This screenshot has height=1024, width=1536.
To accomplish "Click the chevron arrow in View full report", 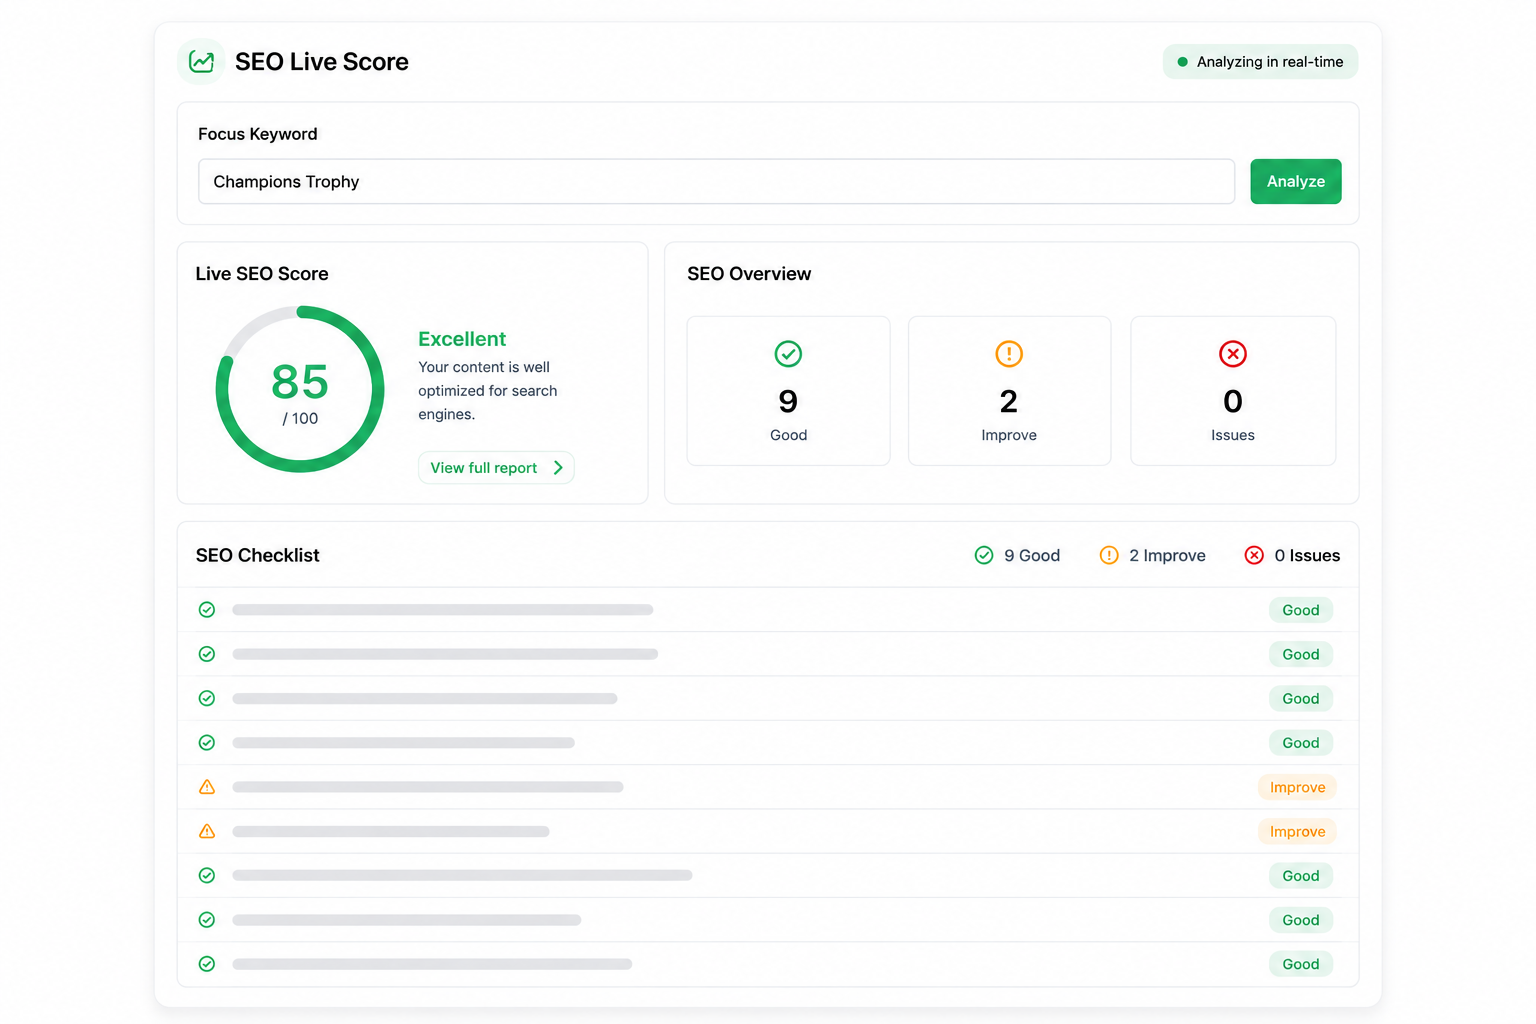I will pos(558,468).
